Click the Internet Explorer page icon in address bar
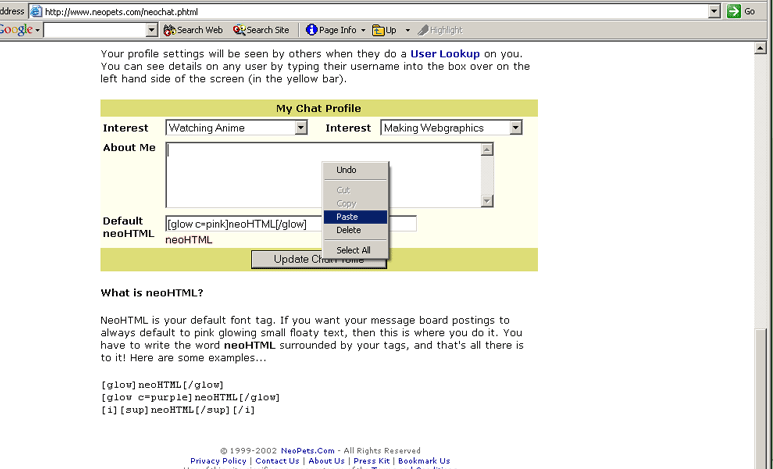773x469 pixels. tap(36, 11)
